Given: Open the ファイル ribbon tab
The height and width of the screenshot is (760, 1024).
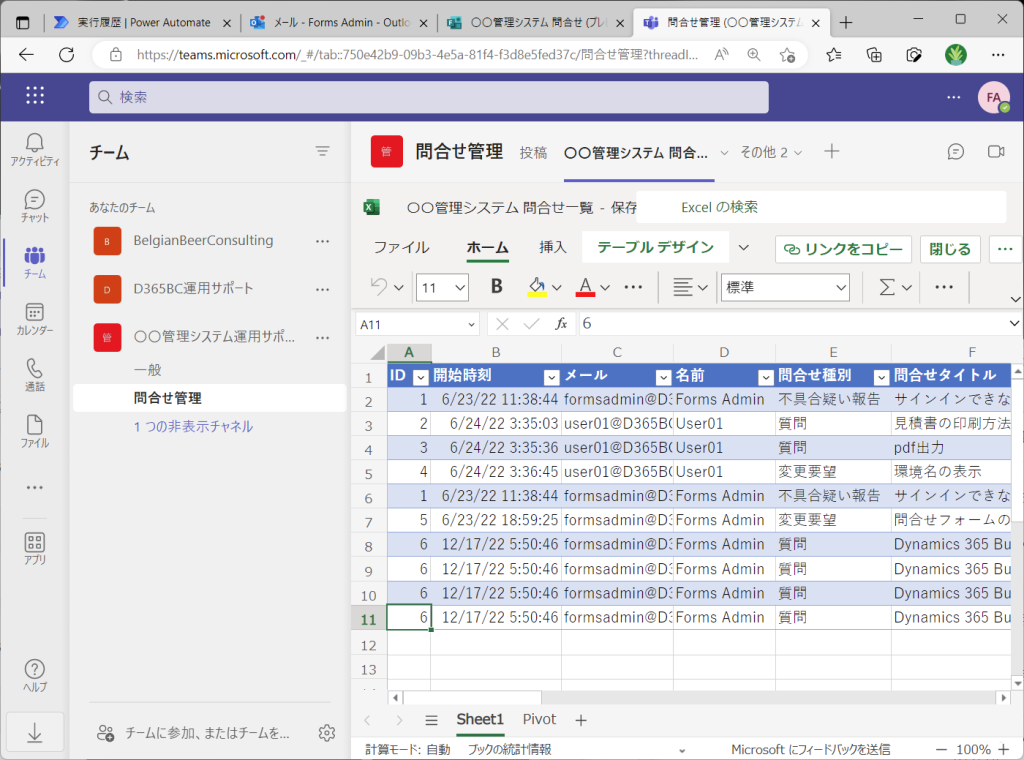Looking at the screenshot, I should coord(401,247).
